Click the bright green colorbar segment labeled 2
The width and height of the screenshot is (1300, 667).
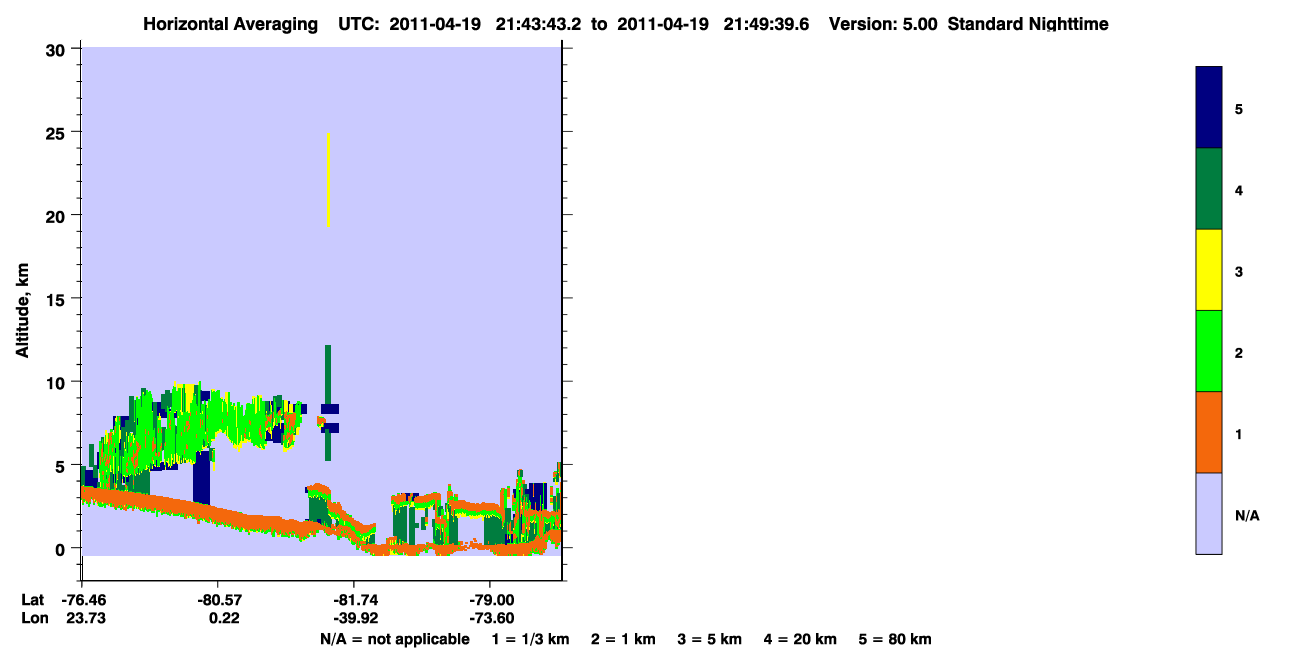pyautogui.click(x=1209, y=351)
